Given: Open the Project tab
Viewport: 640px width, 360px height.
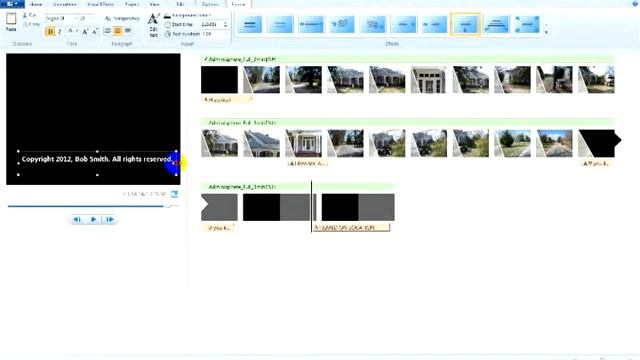Looking at the screenshot, I should point(132,4).
